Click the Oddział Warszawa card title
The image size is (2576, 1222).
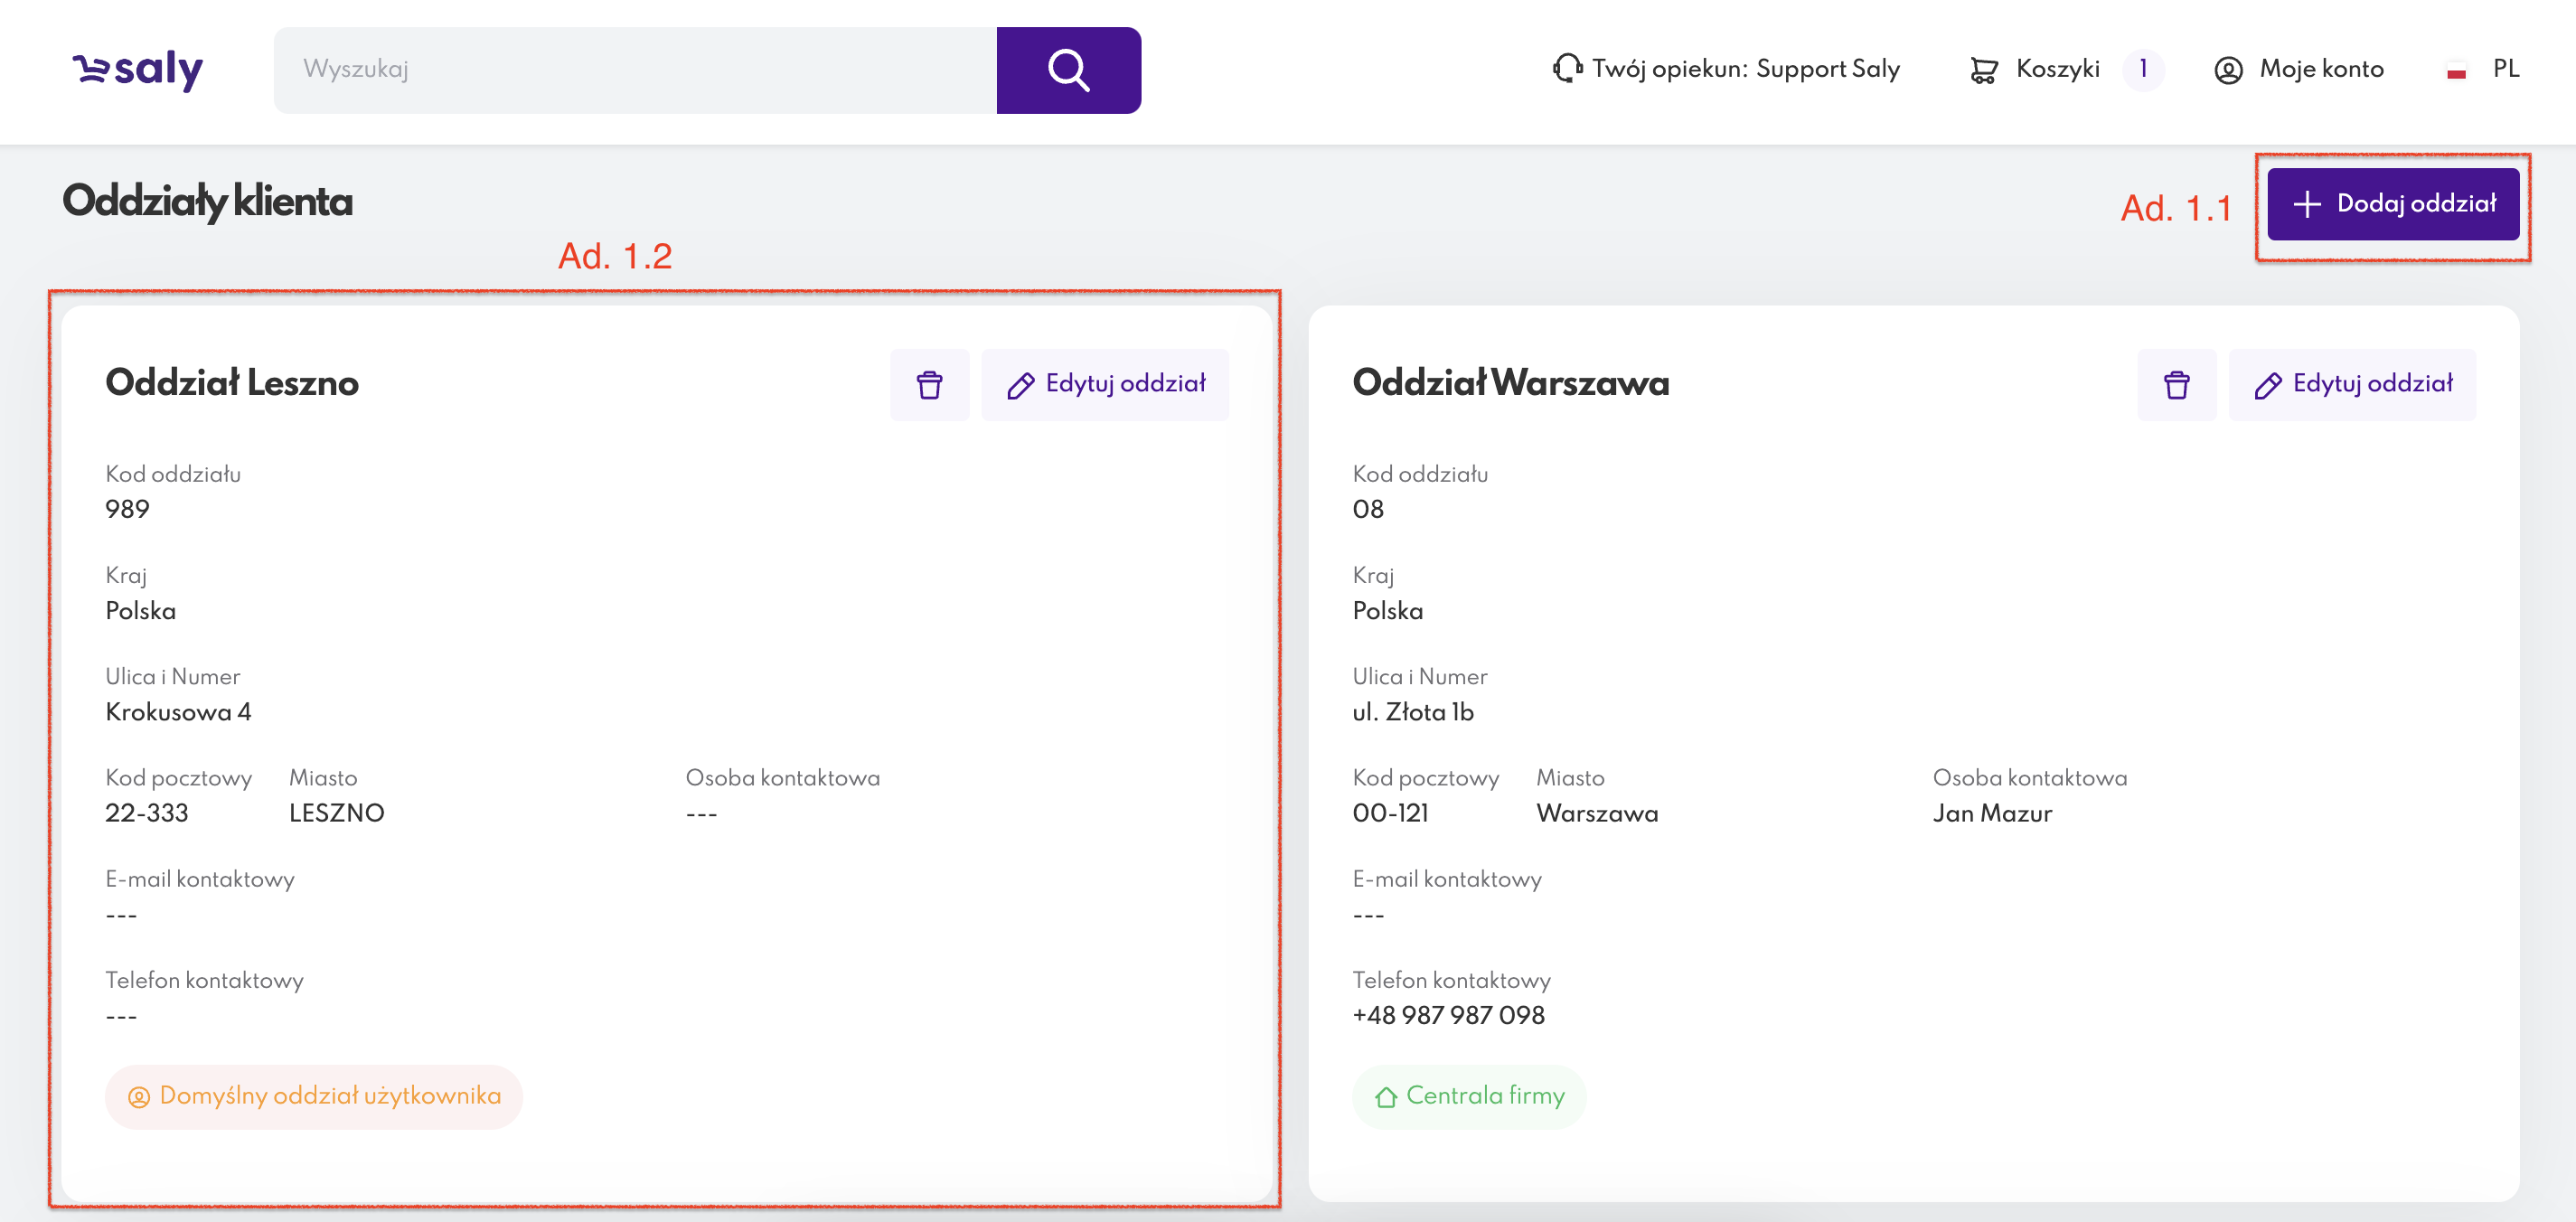(x=1510, y=383)
